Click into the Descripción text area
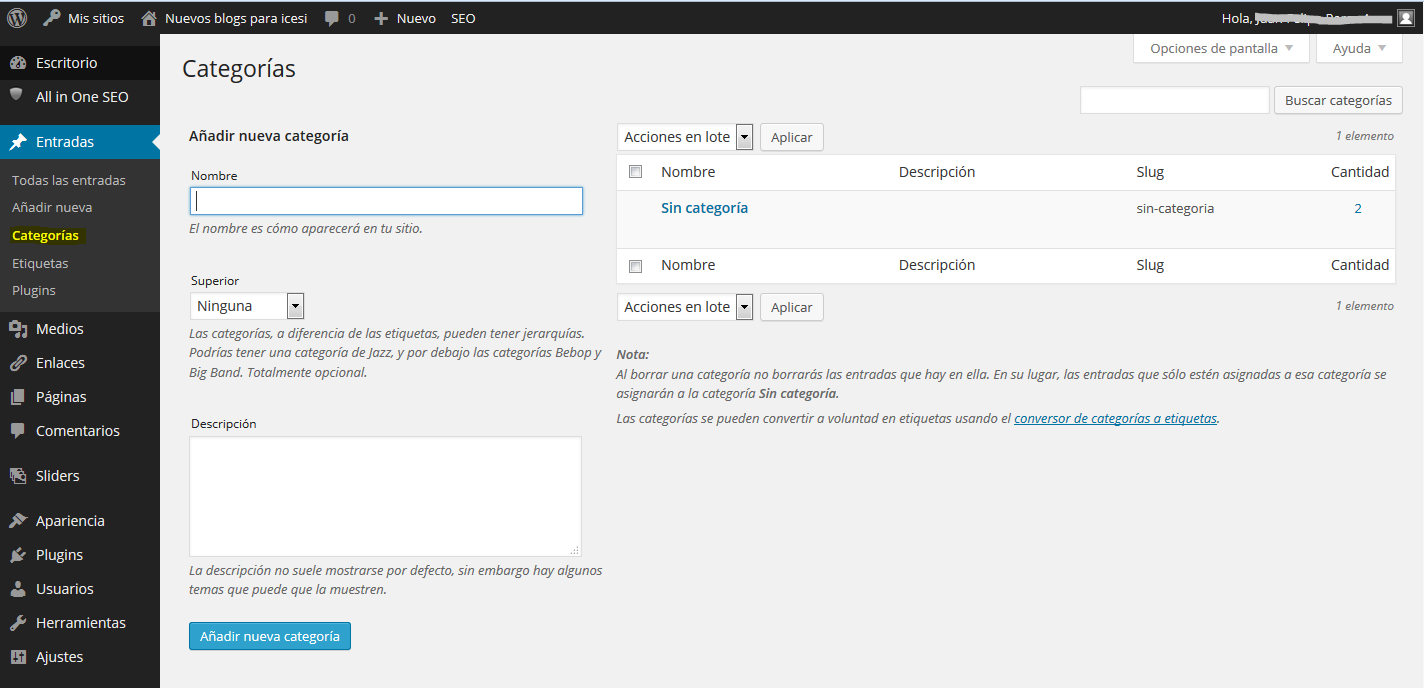Screen dimensions: 1424x688 tap(385, 496)
